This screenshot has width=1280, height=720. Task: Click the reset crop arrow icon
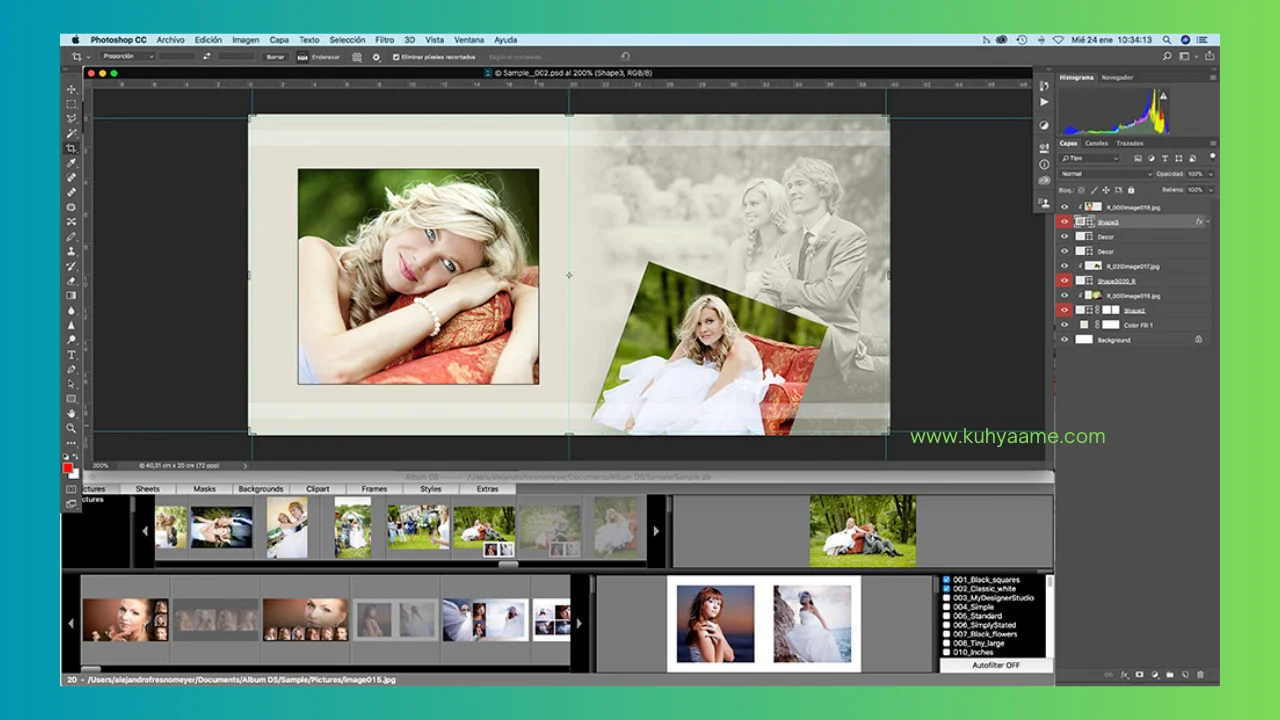(625, 57)
